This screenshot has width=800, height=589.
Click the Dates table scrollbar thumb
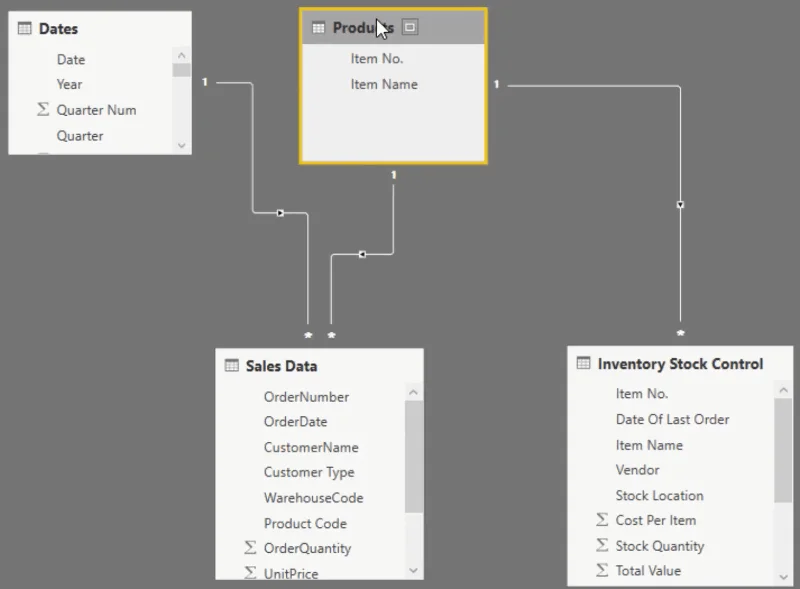pos(182,70)
